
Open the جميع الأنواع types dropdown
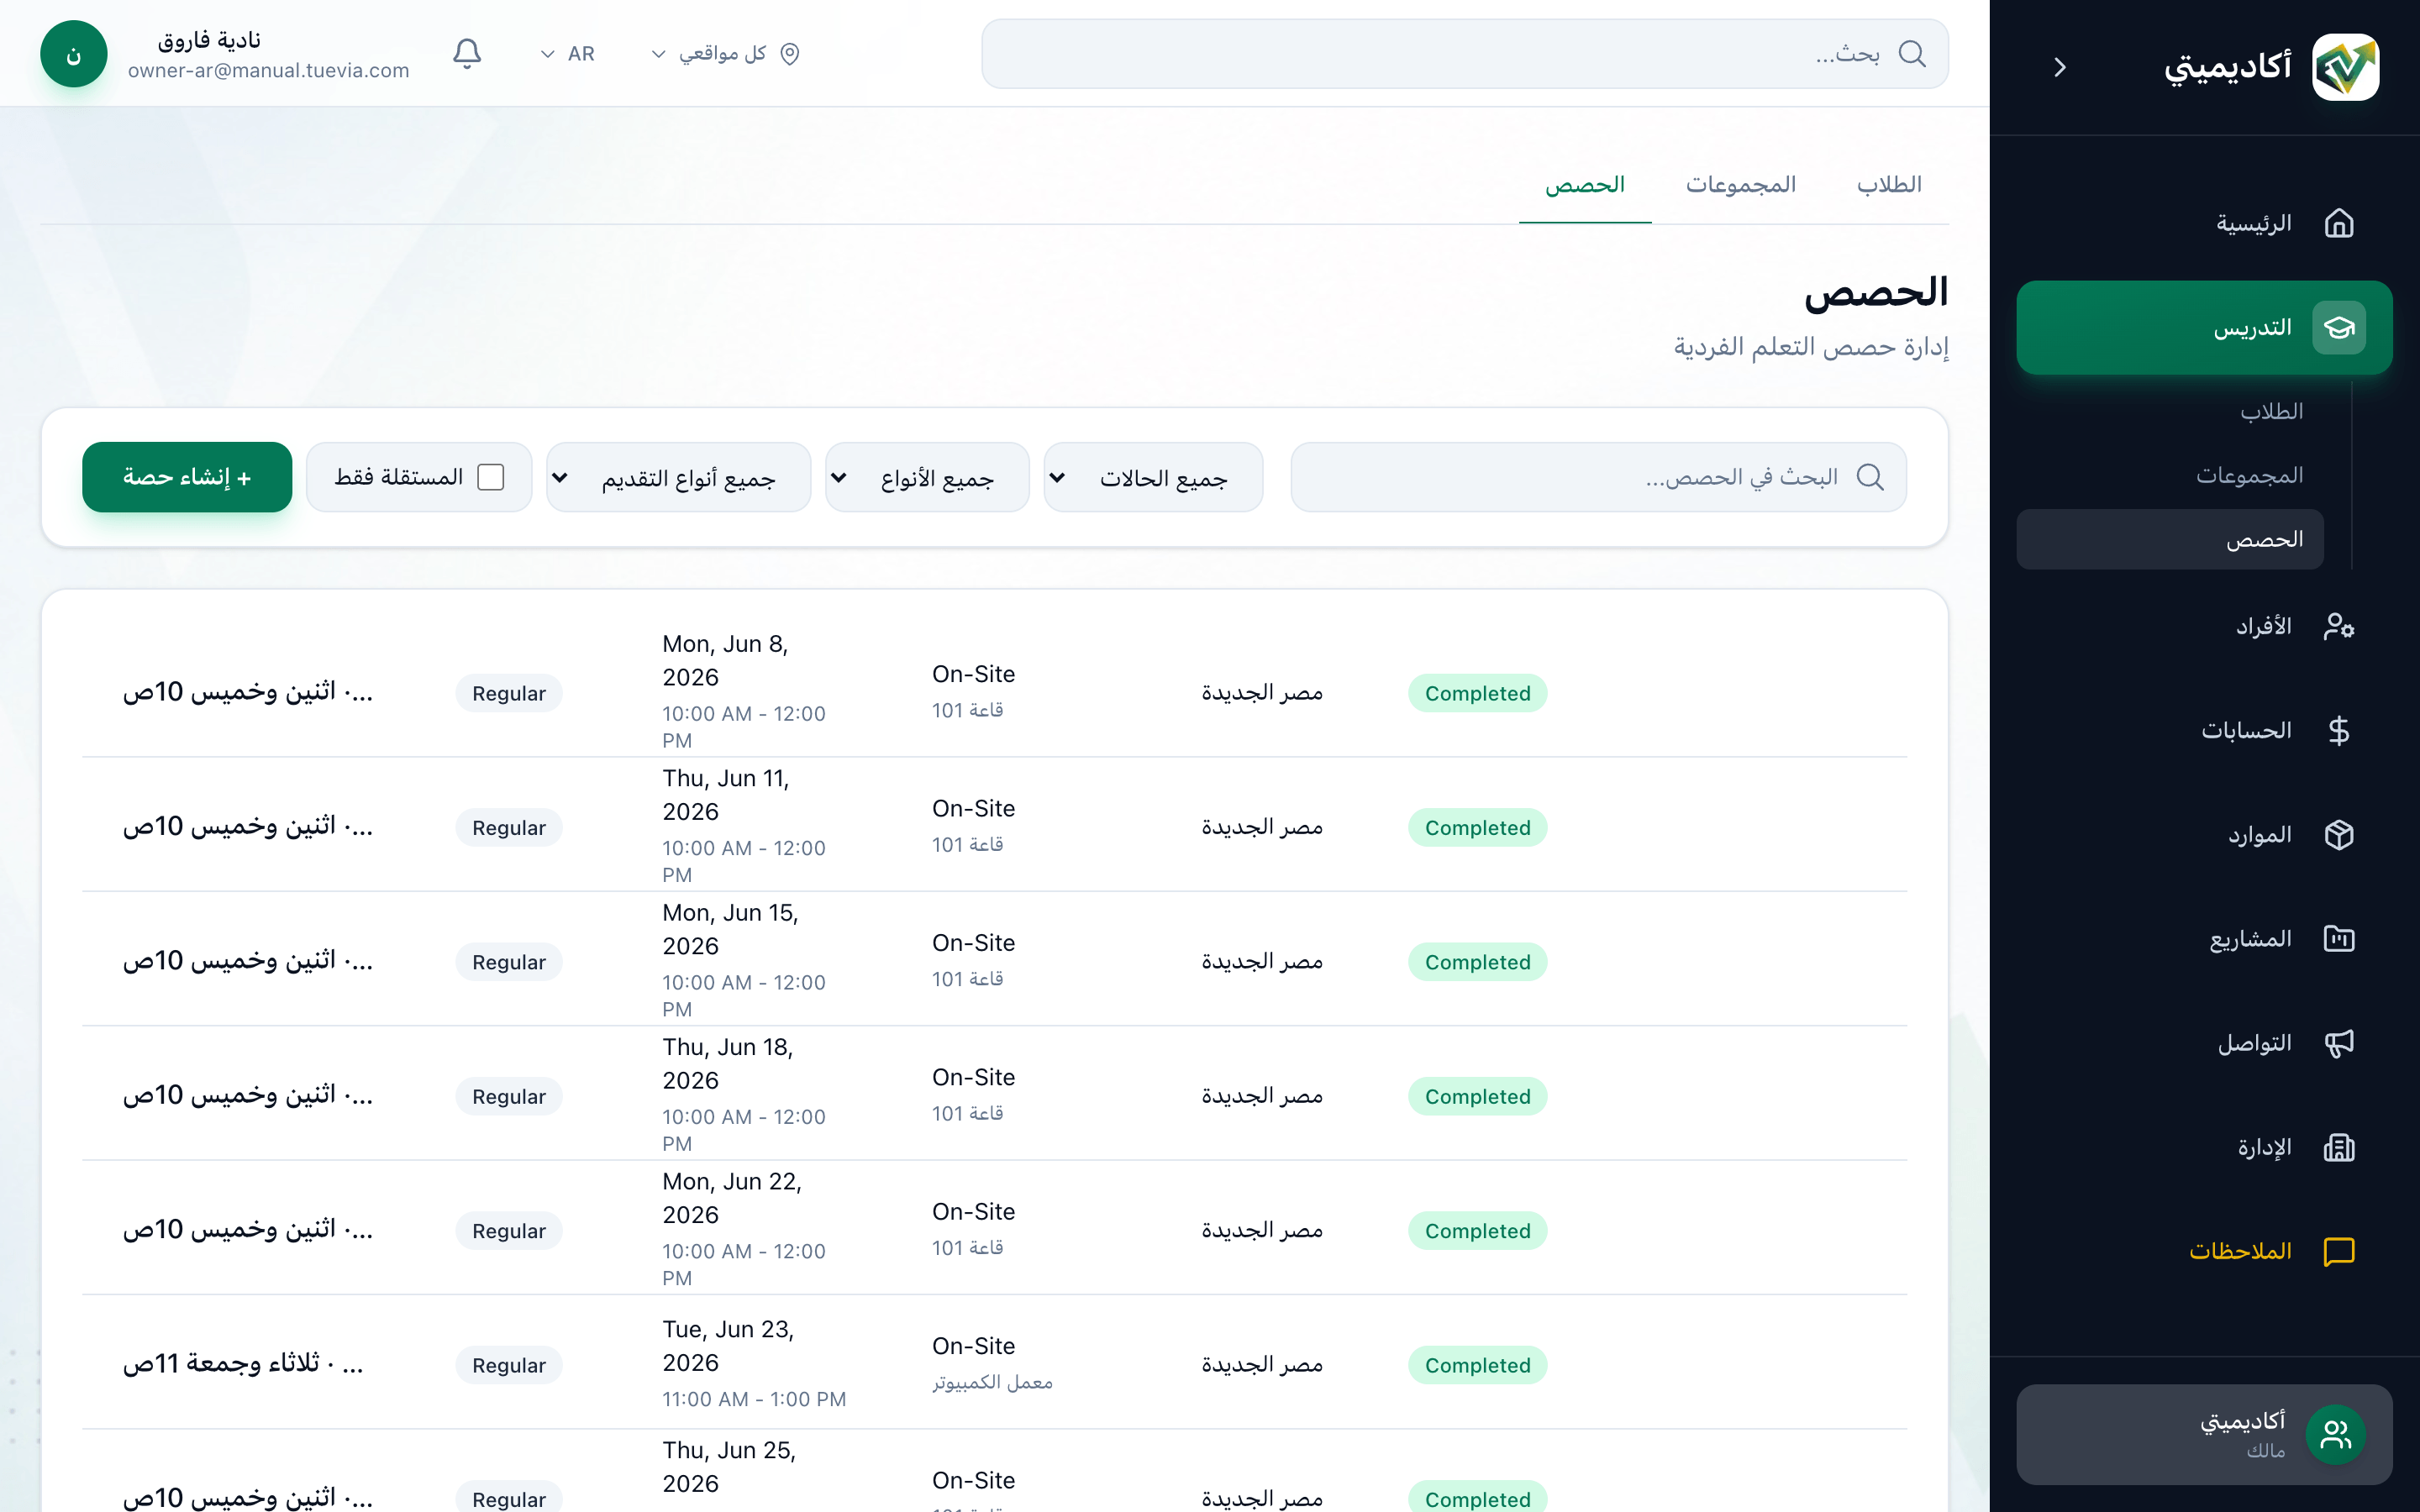[x=927, y=477]
